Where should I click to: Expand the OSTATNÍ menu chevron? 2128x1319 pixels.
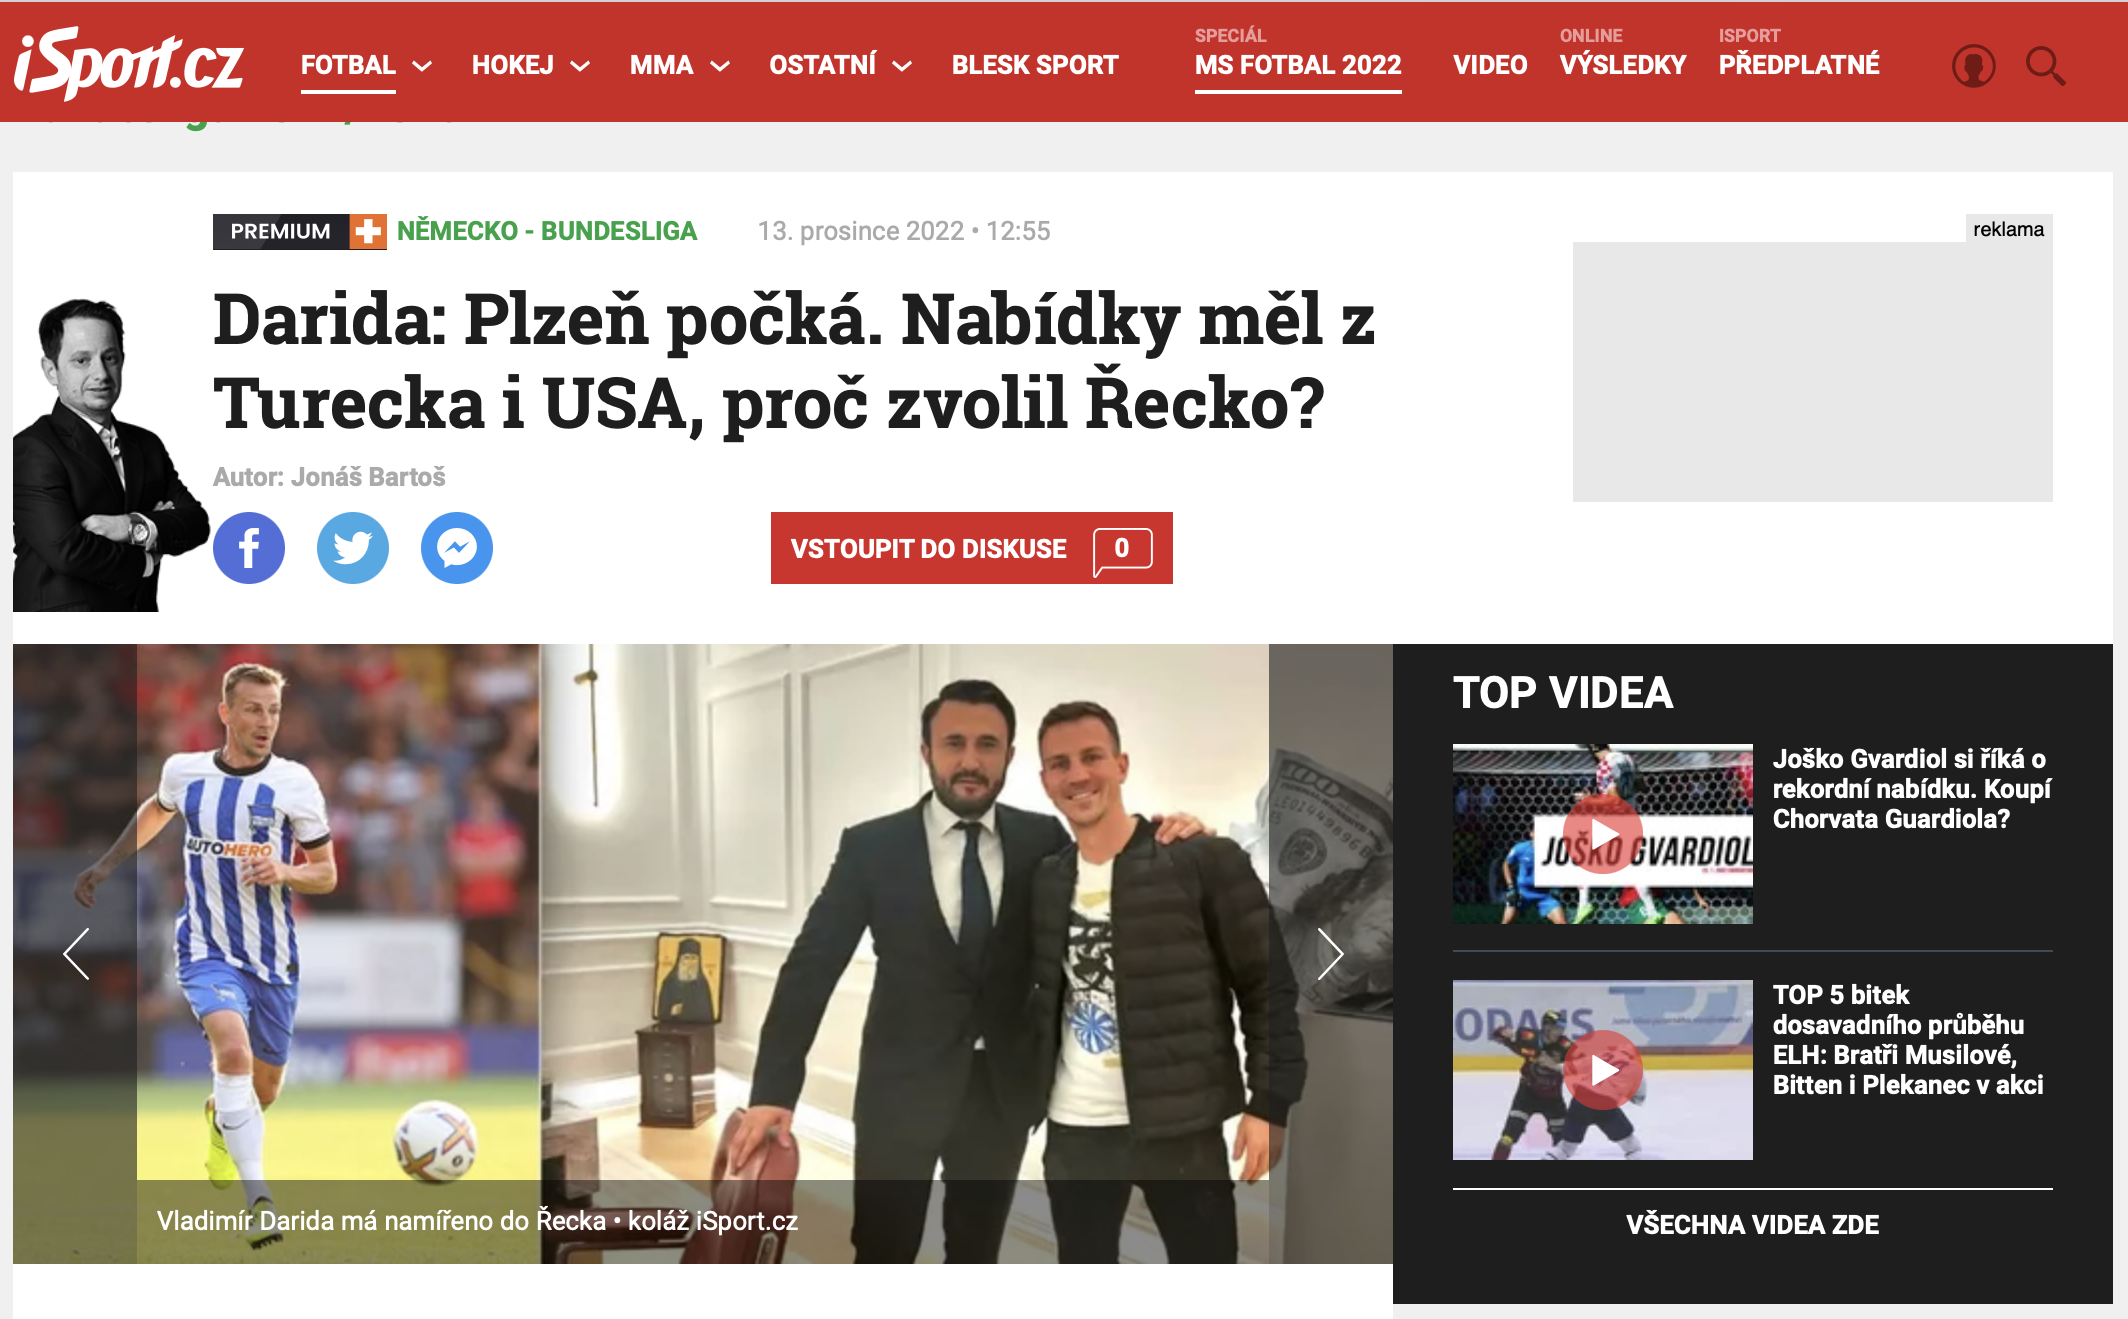902,66
